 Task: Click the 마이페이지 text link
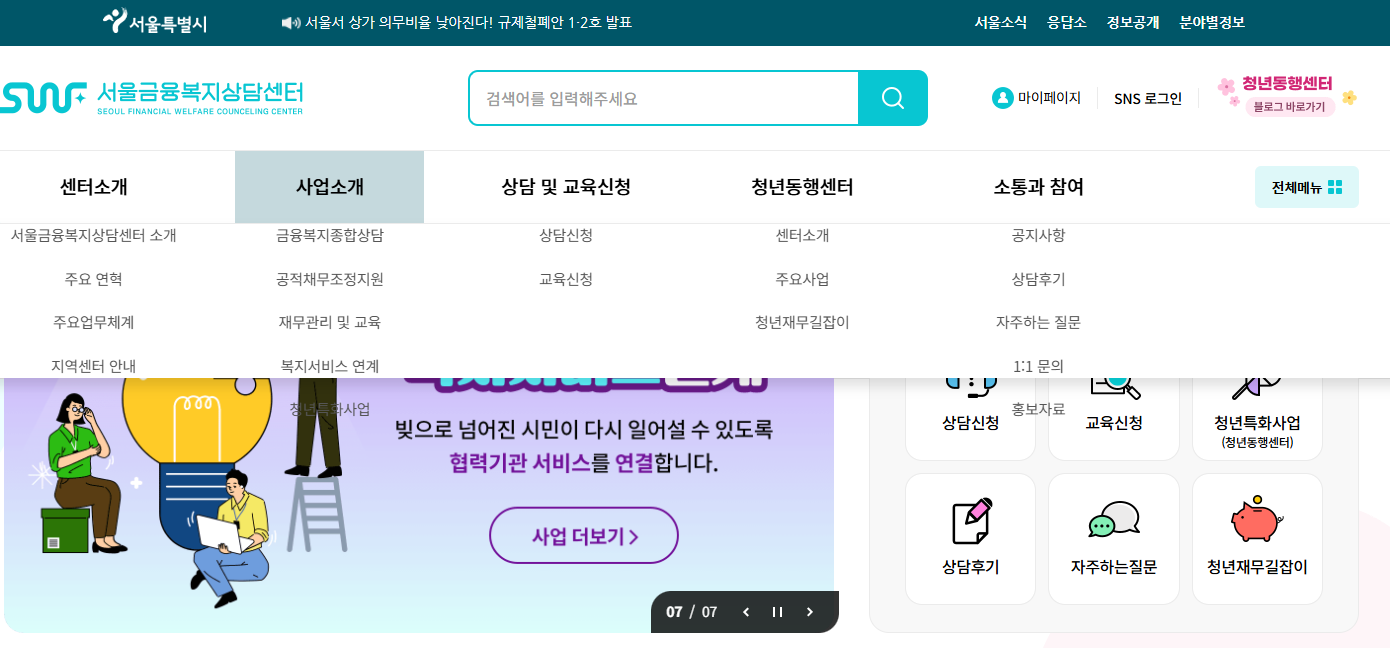pyautogui.click(x=1049, y=98)
